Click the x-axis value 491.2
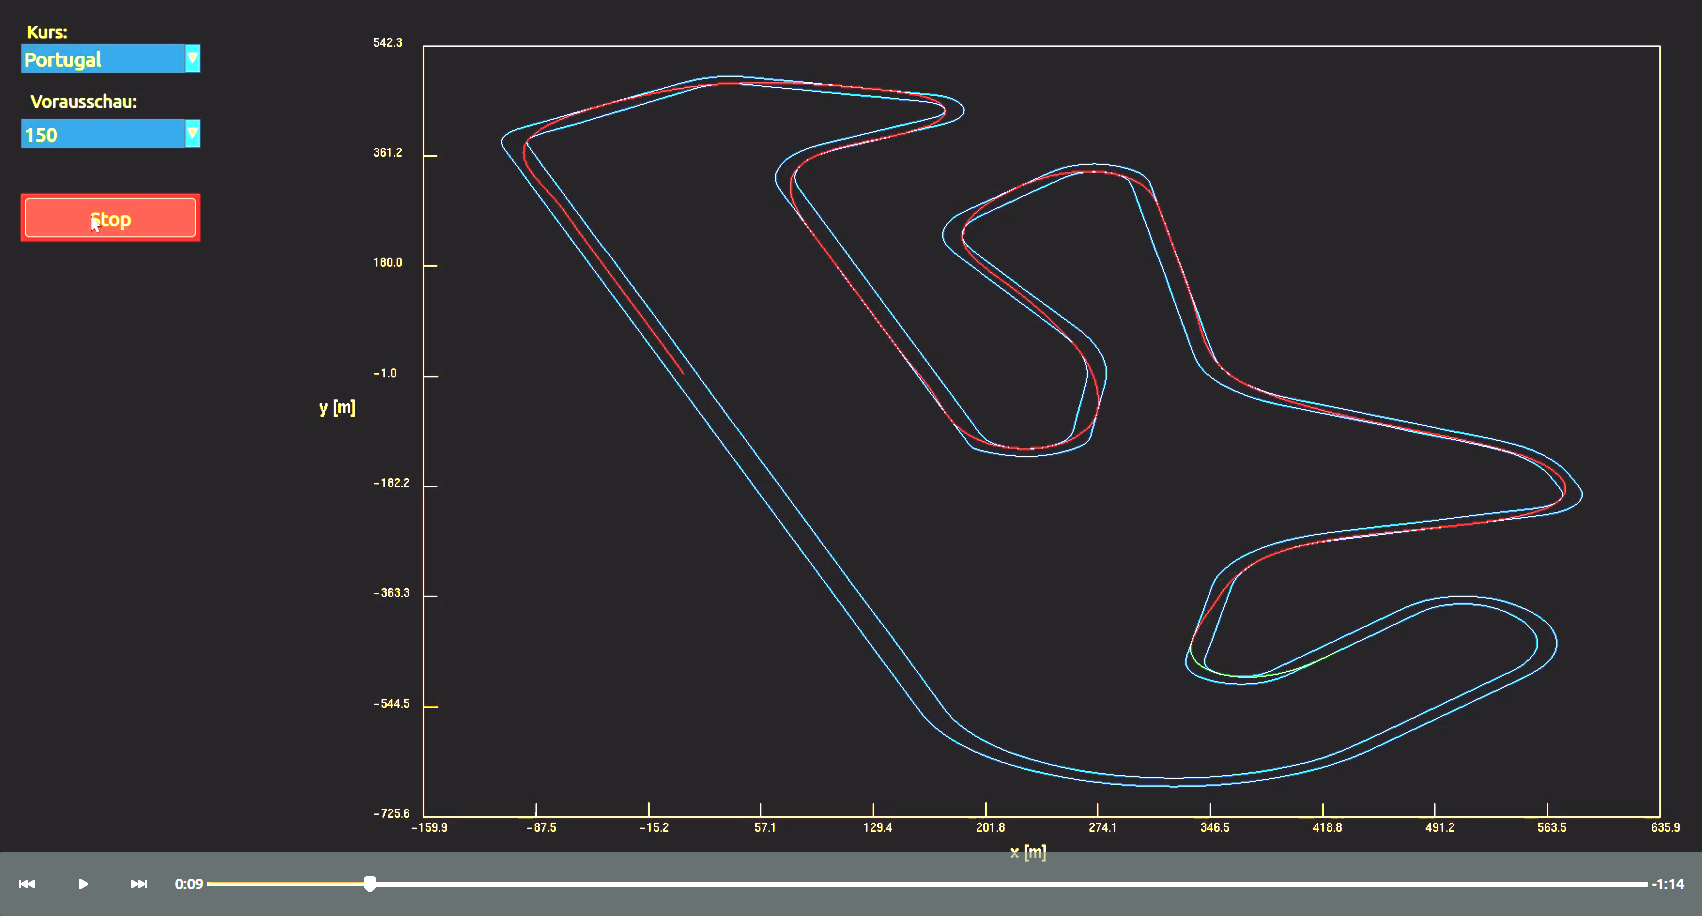This screenshot has height=916, width=1702. pos(1440,828)
